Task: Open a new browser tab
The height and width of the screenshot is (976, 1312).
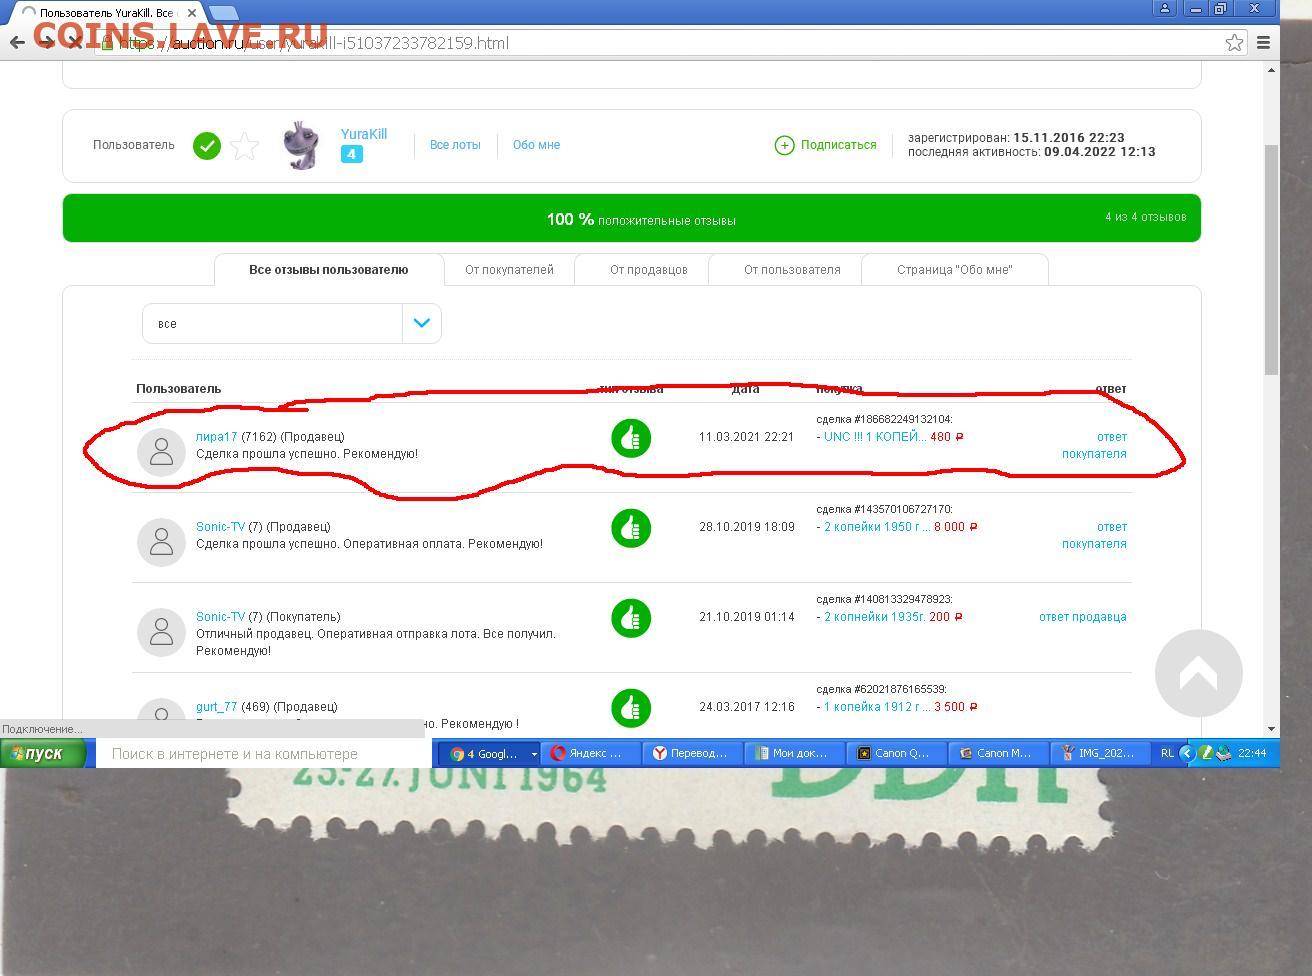Action: [x=223, y=13]
